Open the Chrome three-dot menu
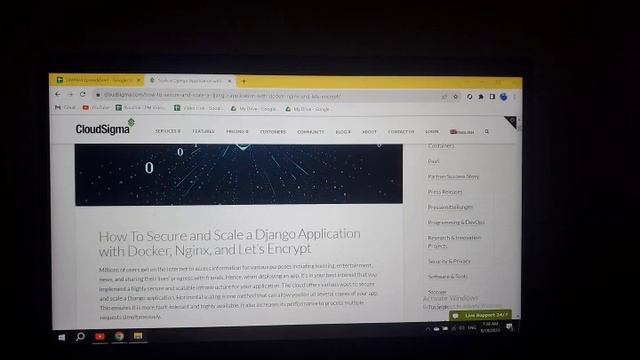The height and width of the screenshot is (360, 640). tap(514, 97)
